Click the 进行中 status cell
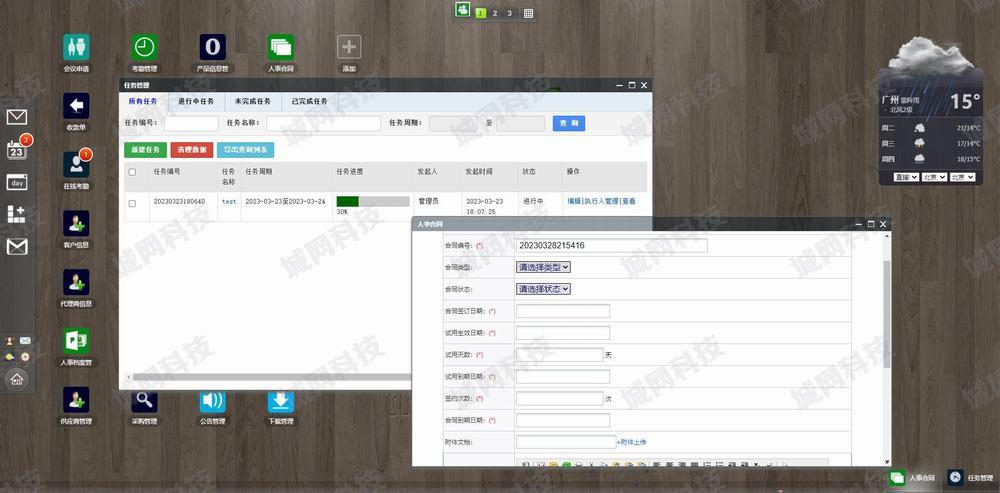 point(533,202)
